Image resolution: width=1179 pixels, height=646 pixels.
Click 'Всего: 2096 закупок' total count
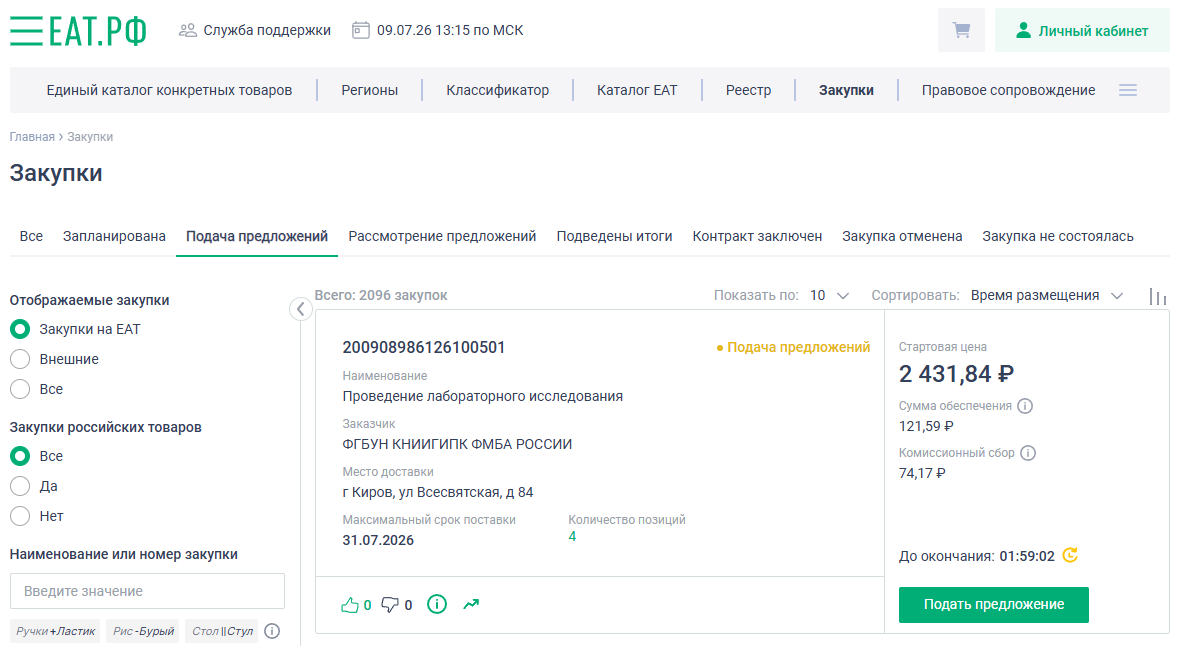point(380,296)
